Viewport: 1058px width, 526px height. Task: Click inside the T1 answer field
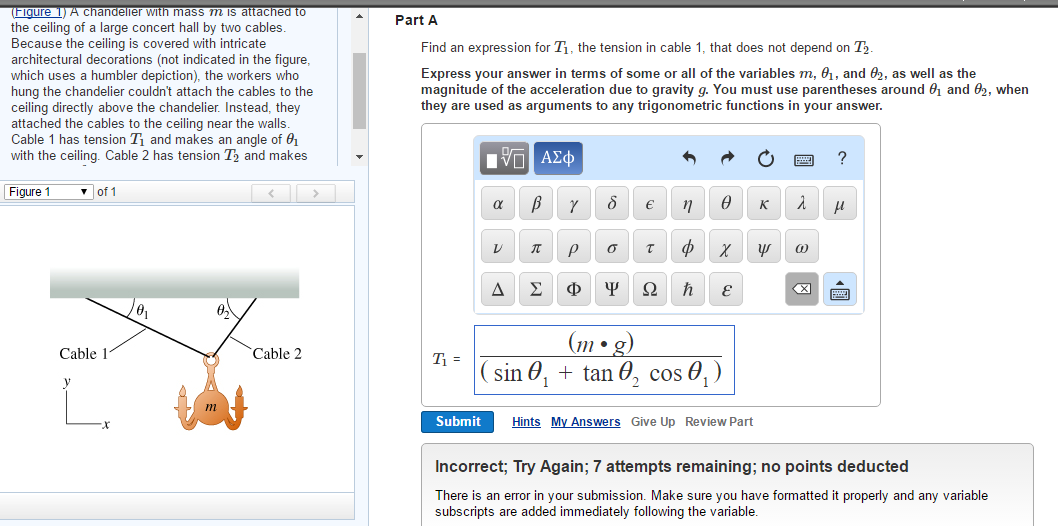(x=604, y=359)
